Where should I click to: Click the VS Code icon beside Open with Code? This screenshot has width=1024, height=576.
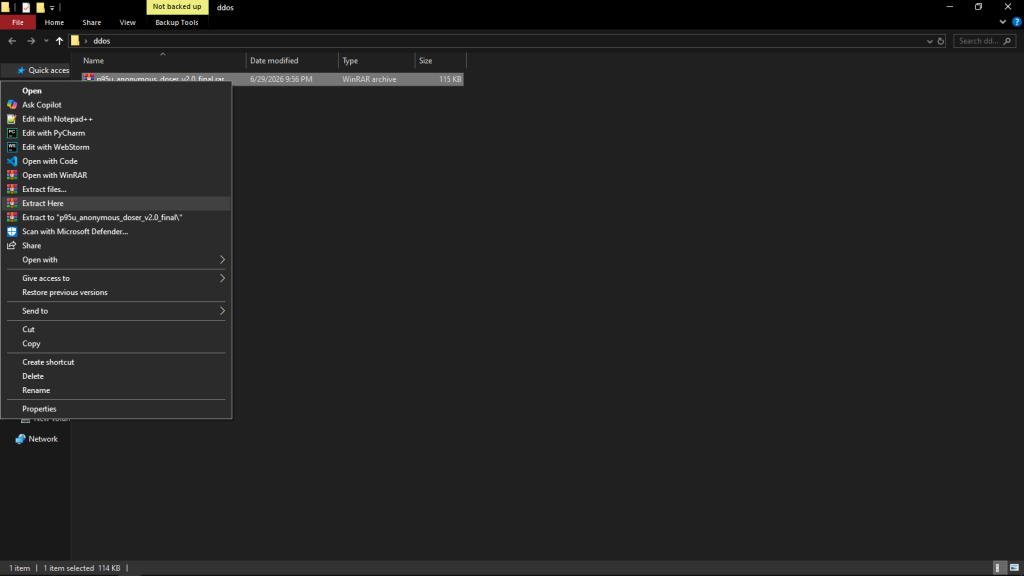click(12, 161)
